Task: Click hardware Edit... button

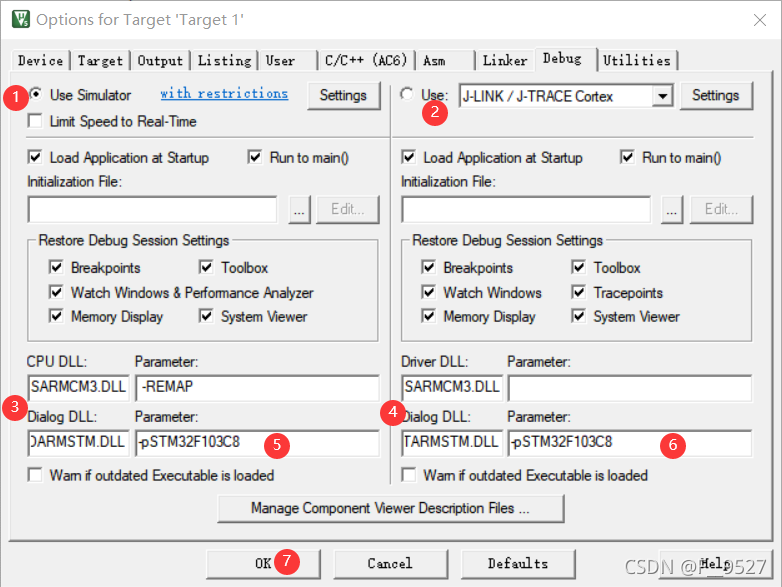Action: pyautogui.click(x=721, y=209)
